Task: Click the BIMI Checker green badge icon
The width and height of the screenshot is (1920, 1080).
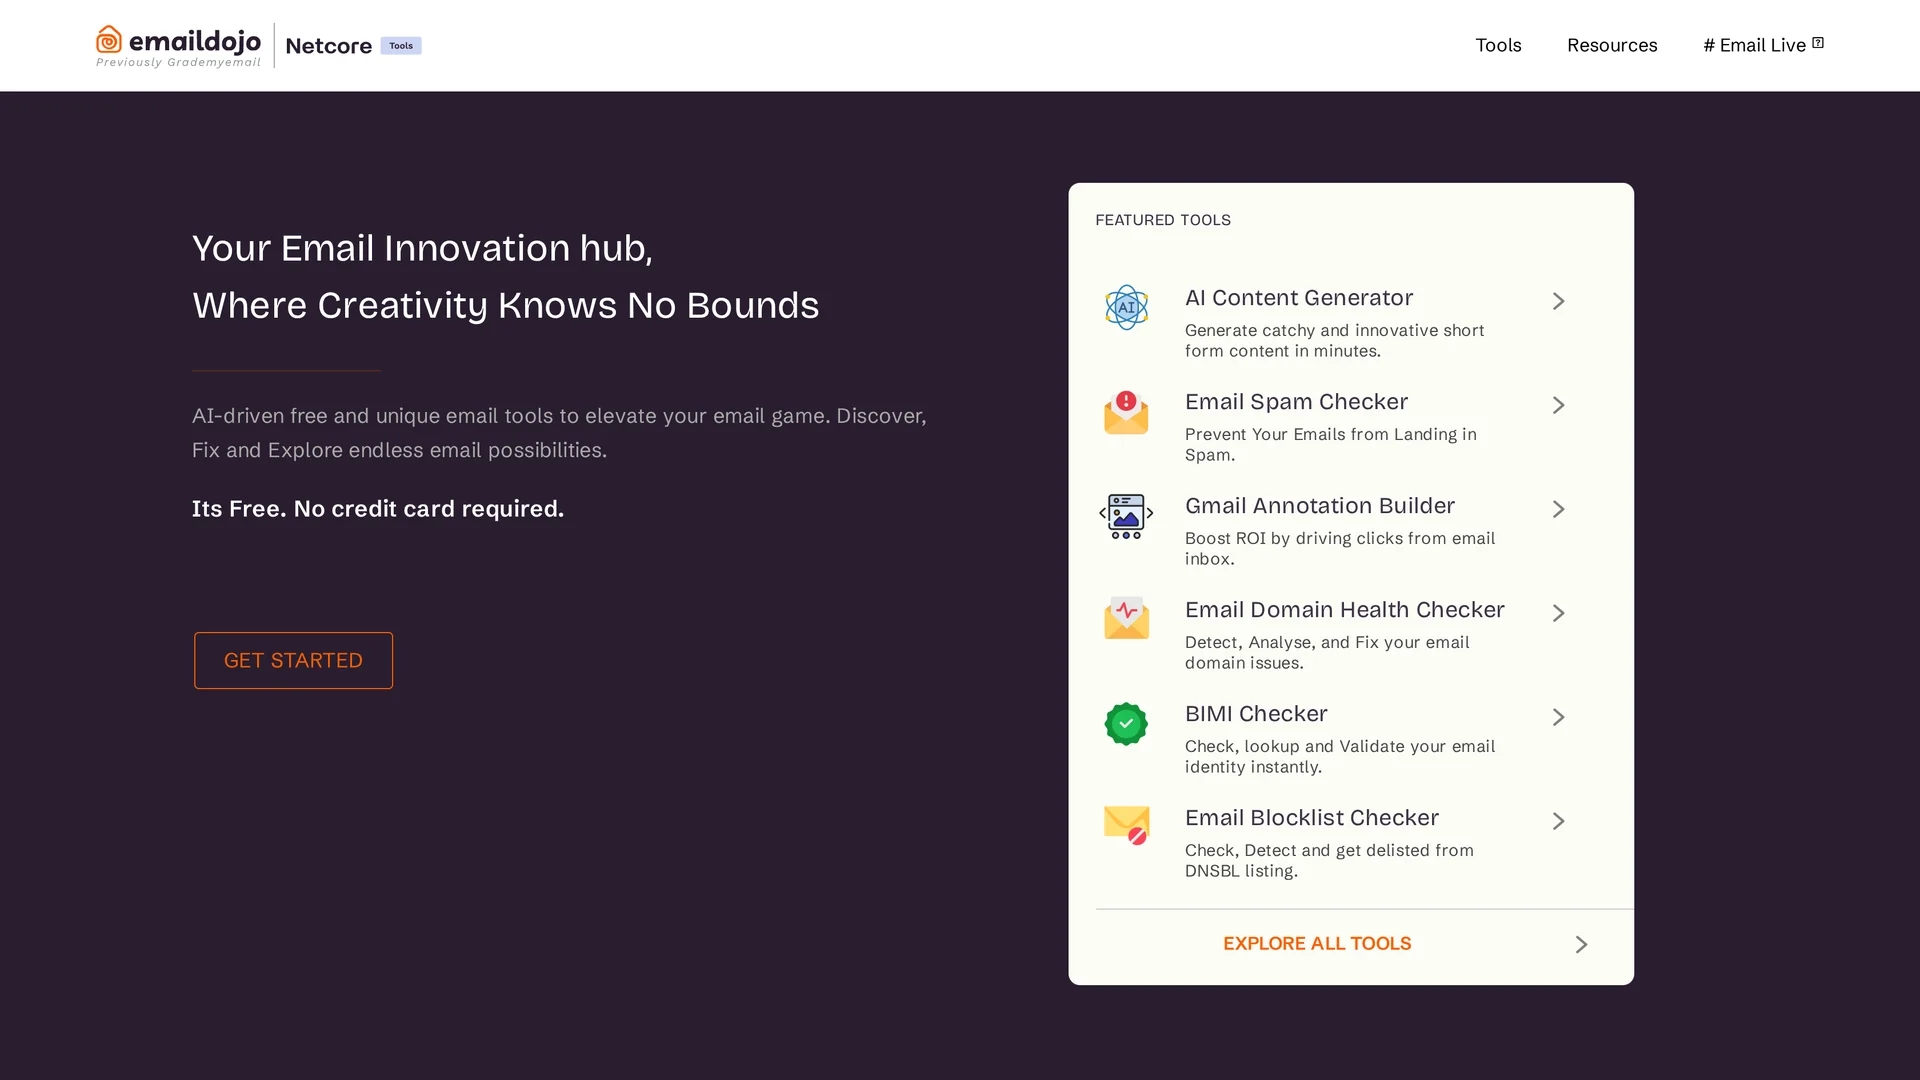Action: click(1126, 723)
